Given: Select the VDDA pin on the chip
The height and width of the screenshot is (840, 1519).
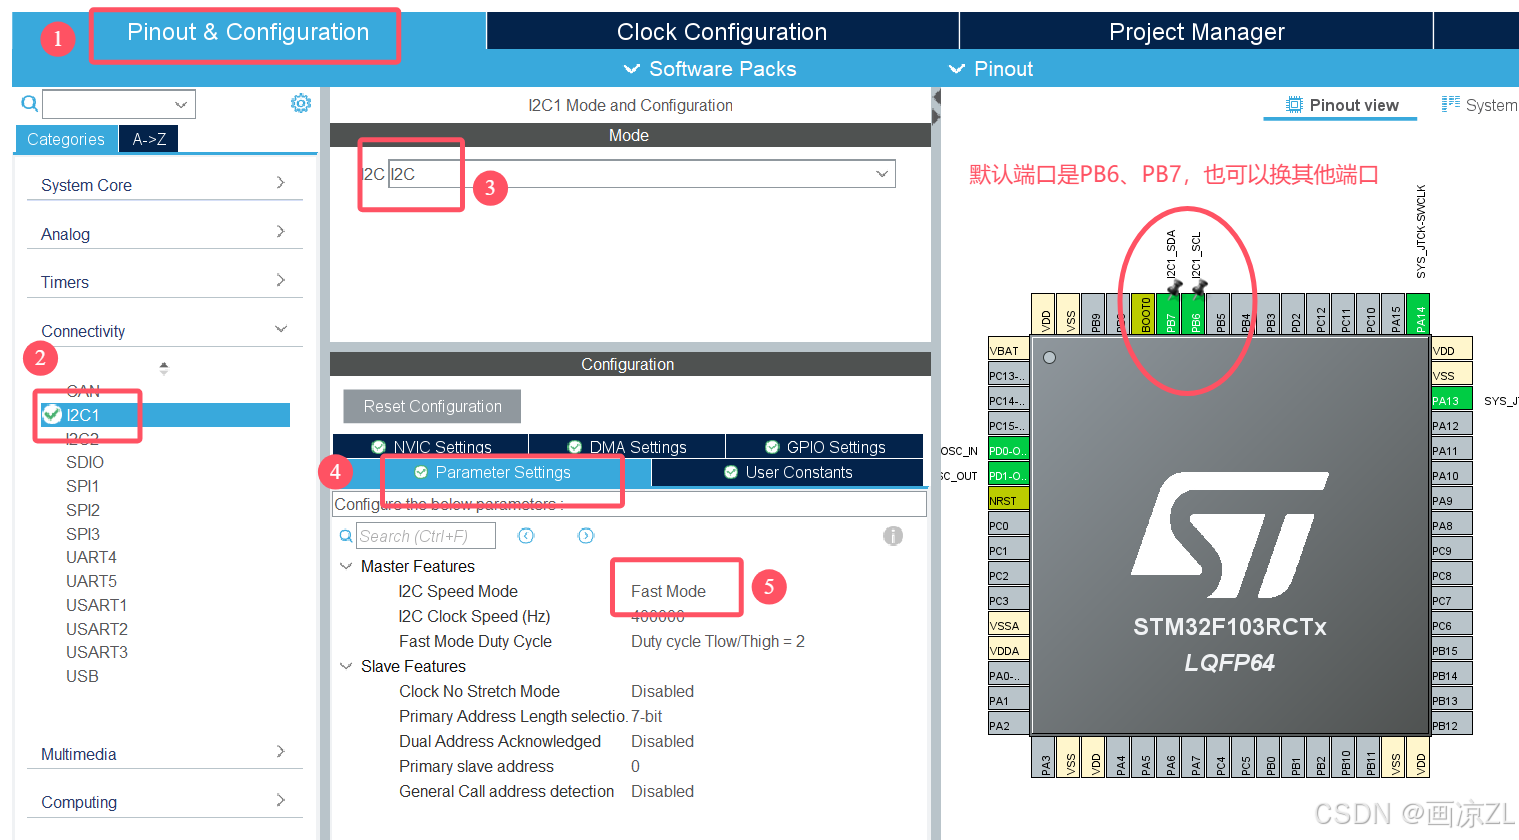Looking at the screenshot, I should (1008, 650).
